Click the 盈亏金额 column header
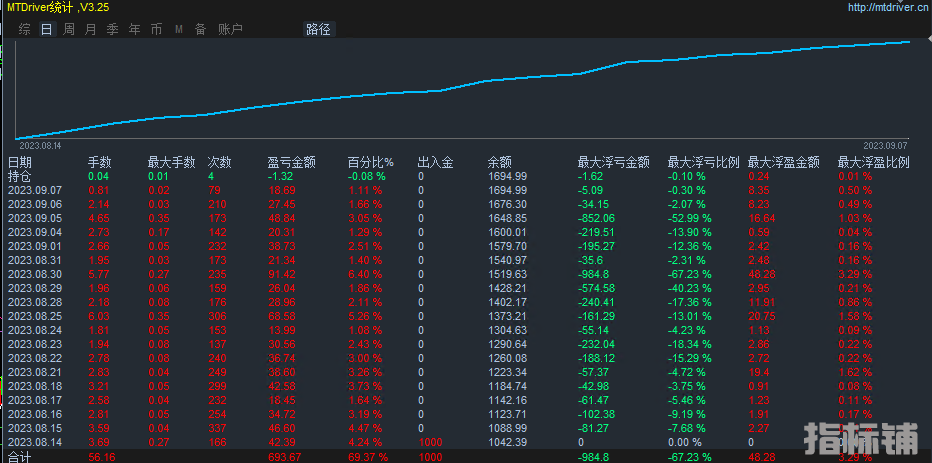 click(291, 163)
